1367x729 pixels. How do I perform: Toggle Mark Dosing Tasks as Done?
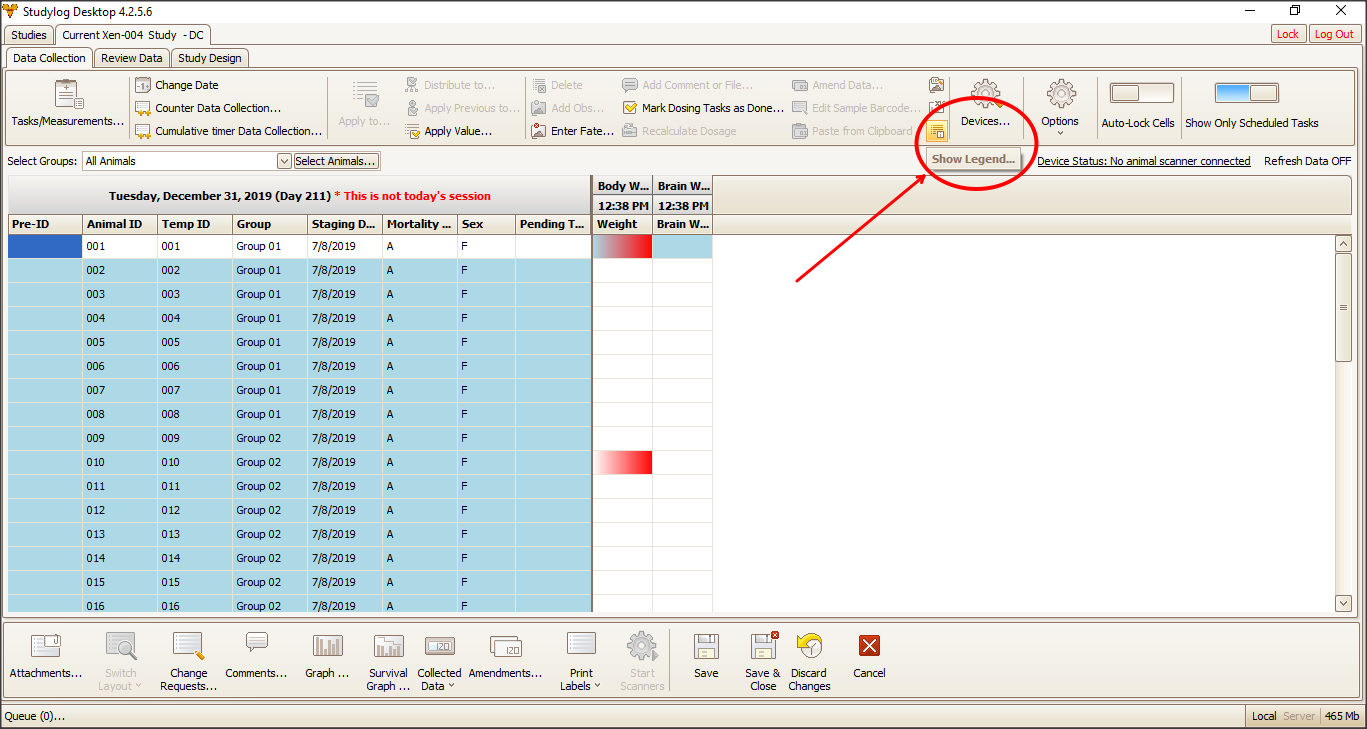(703, 108)
